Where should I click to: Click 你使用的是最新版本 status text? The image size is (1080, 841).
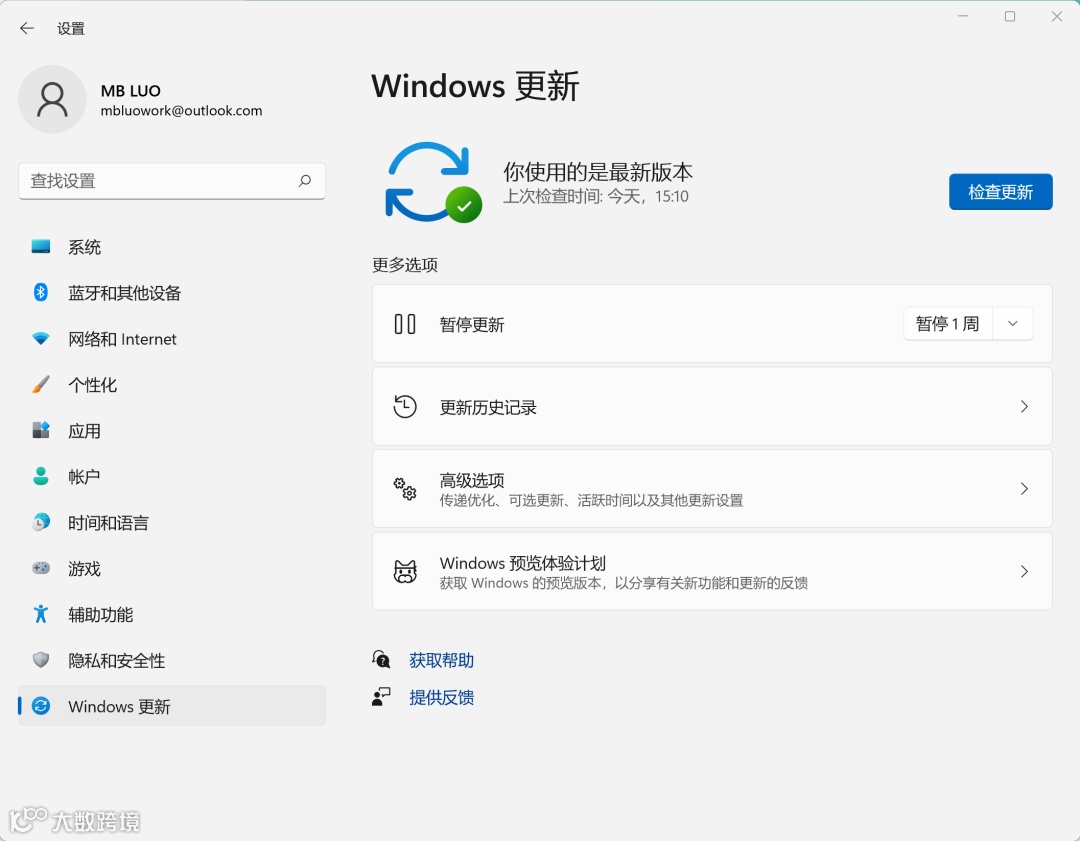click(x=598, y=172)
